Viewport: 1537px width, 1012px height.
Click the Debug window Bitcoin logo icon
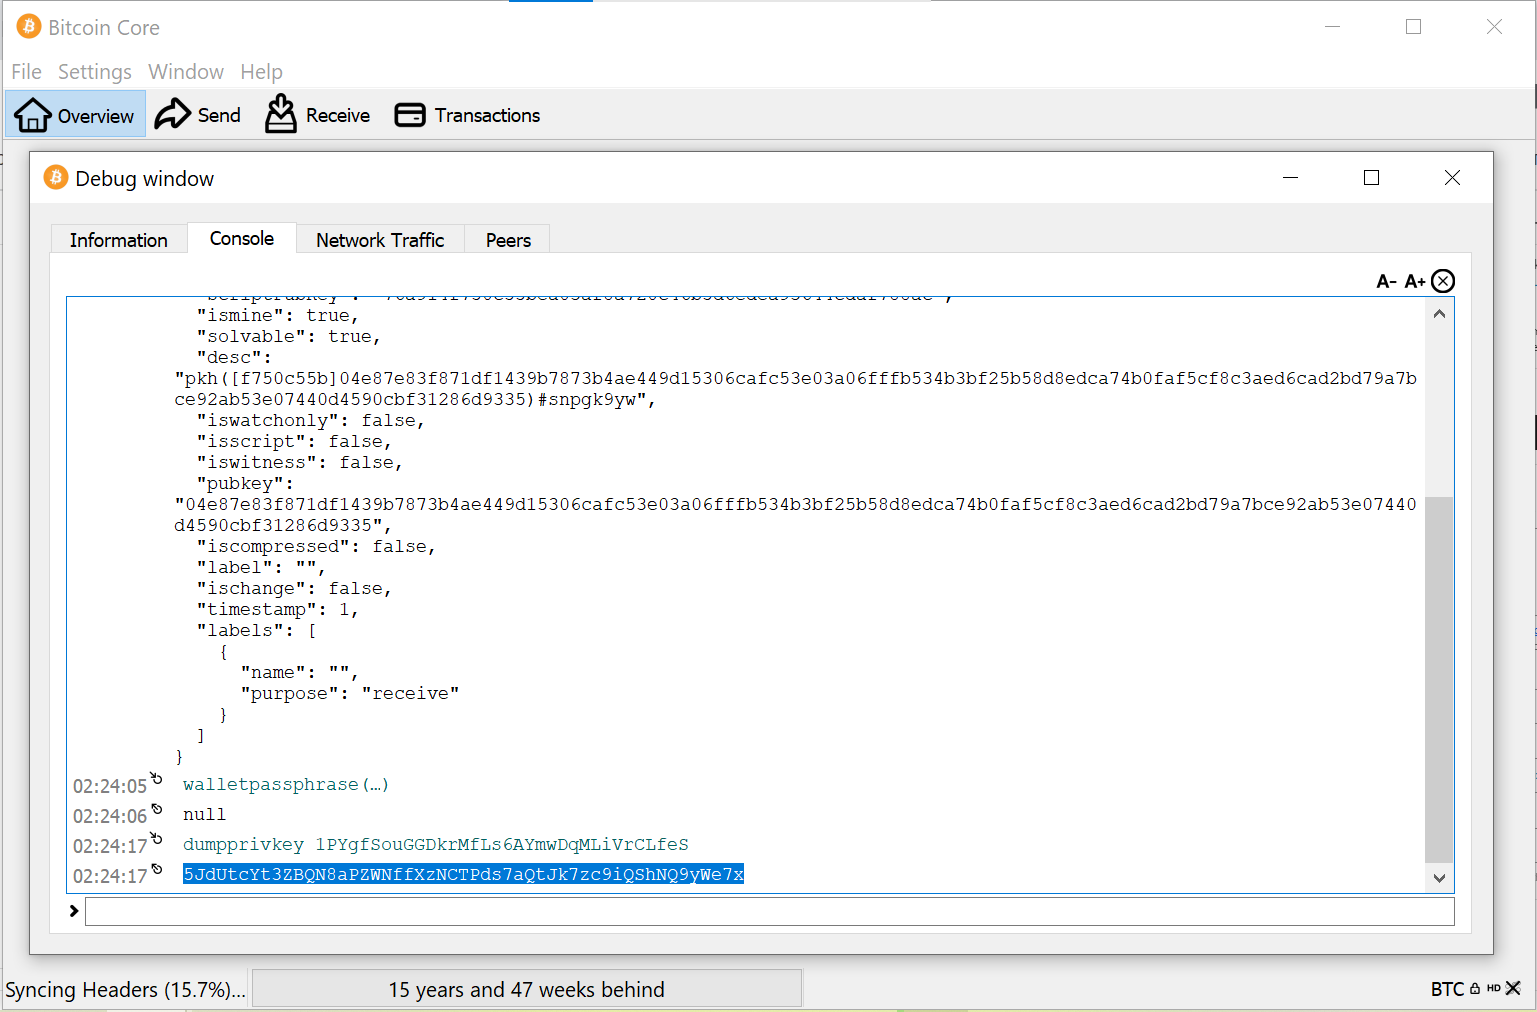(56, 178)
